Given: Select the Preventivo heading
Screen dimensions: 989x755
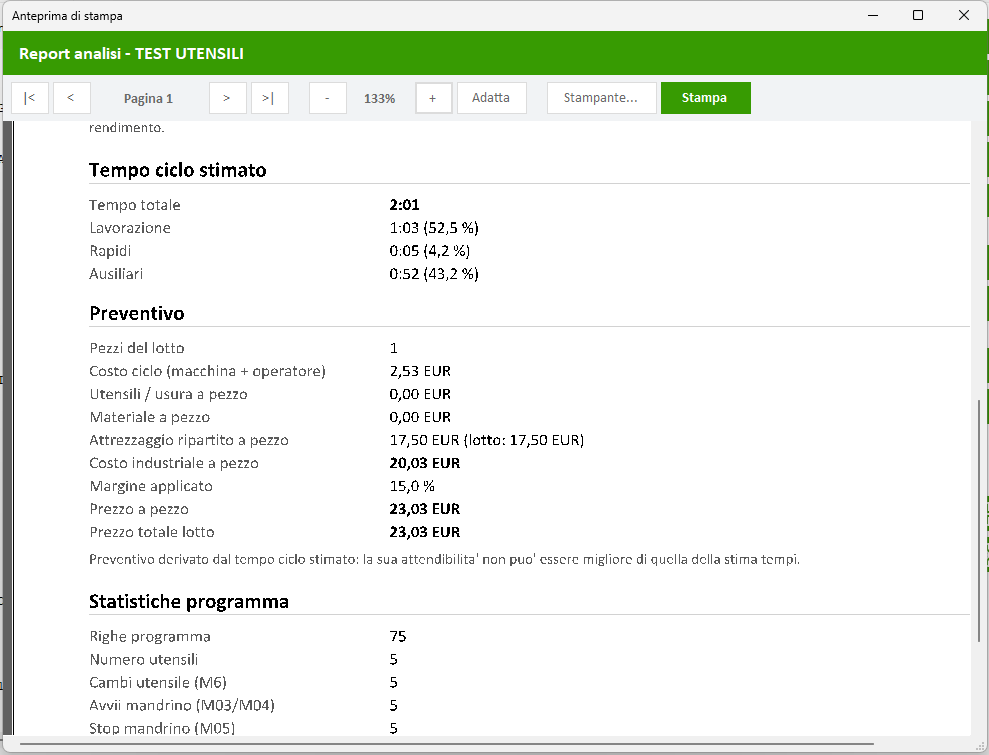Looking at the screenshot, I should (137, 313).
